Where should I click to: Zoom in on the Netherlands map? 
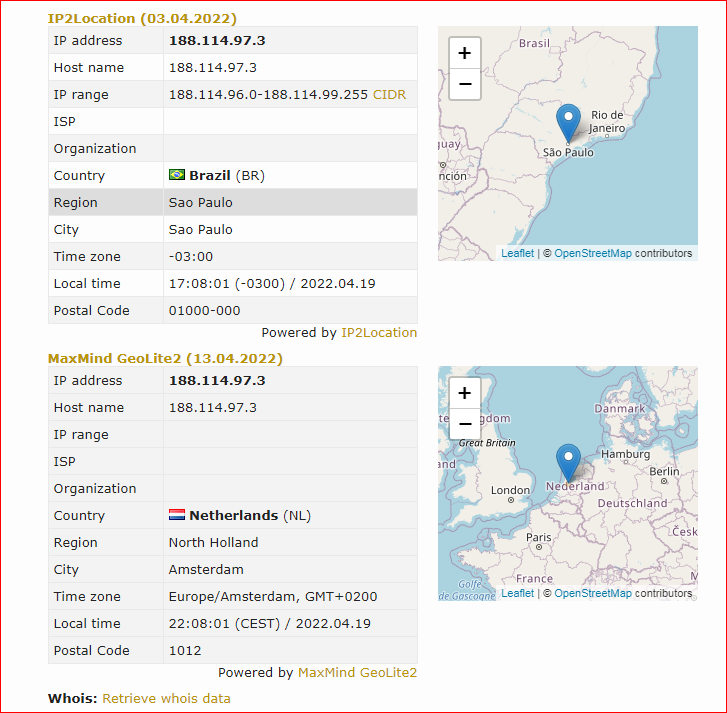point(465,393)
